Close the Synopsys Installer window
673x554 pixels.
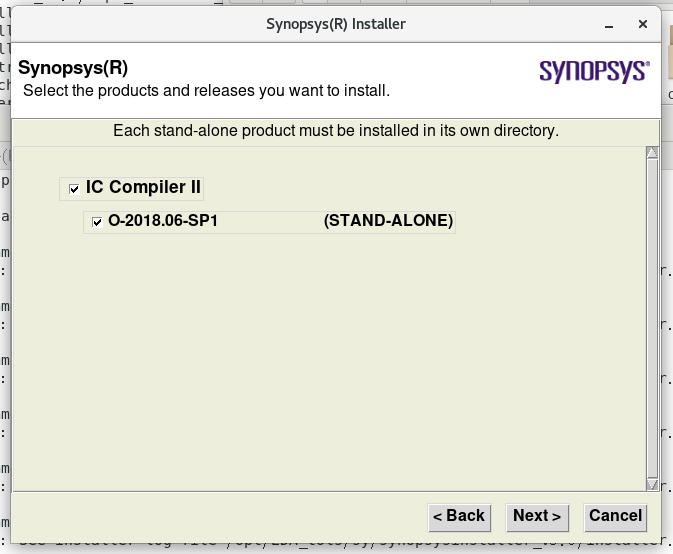pyautogui.click(x=643, y=24)
